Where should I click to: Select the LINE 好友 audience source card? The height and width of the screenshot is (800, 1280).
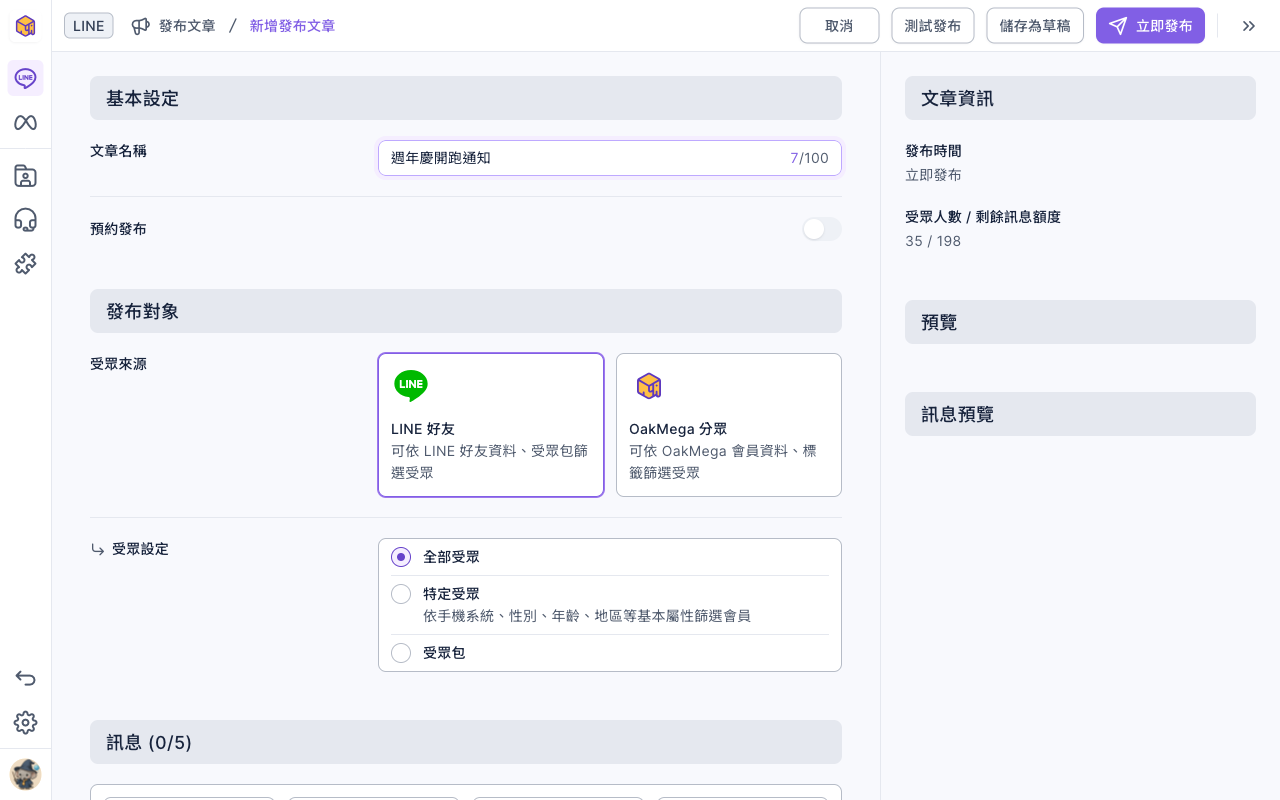point(491,425)
